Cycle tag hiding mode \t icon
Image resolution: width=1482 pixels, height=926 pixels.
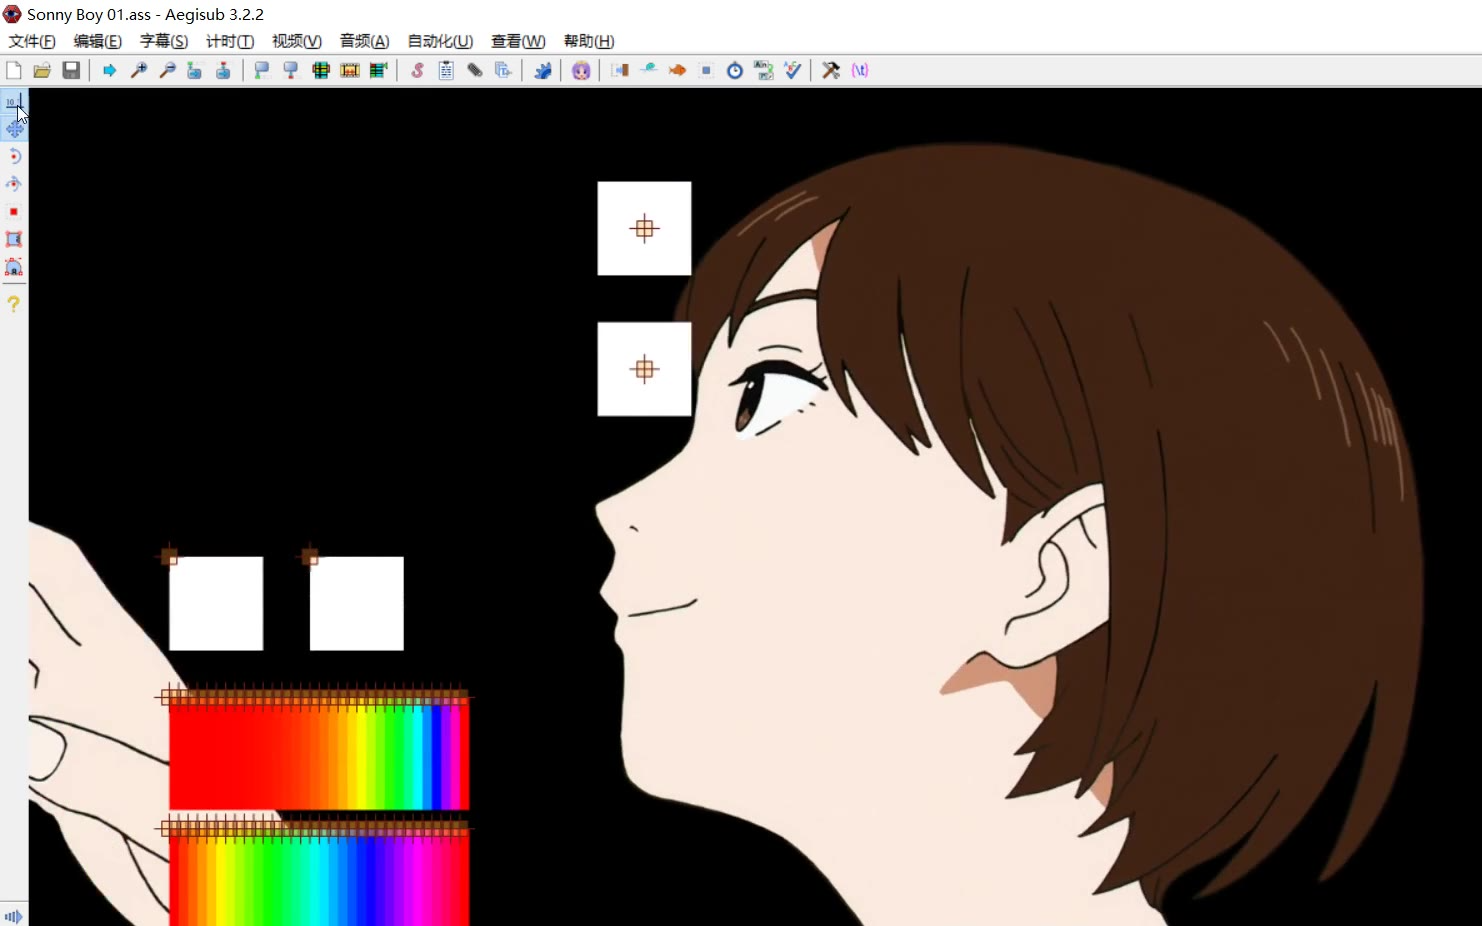point(860,70)
